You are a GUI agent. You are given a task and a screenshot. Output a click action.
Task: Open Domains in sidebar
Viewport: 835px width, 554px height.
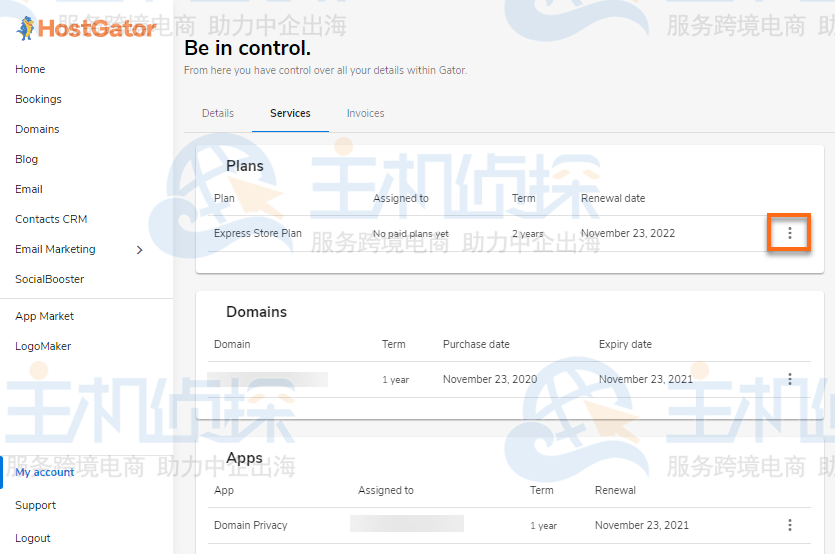tap(37, 129)
